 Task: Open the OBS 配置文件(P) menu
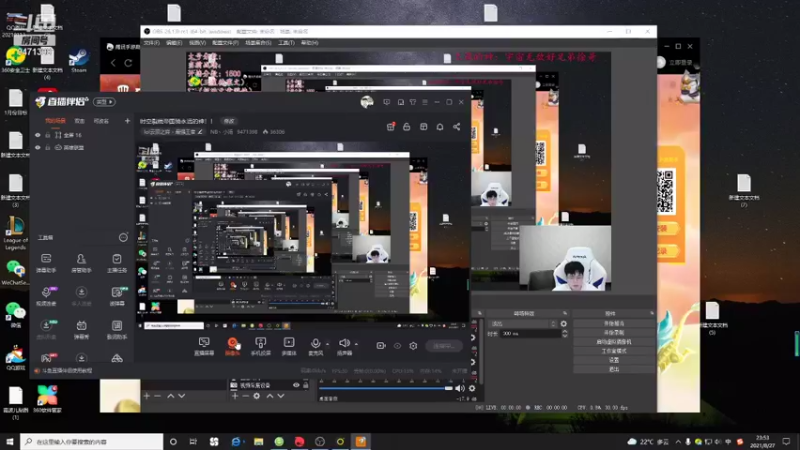(225, 43)
